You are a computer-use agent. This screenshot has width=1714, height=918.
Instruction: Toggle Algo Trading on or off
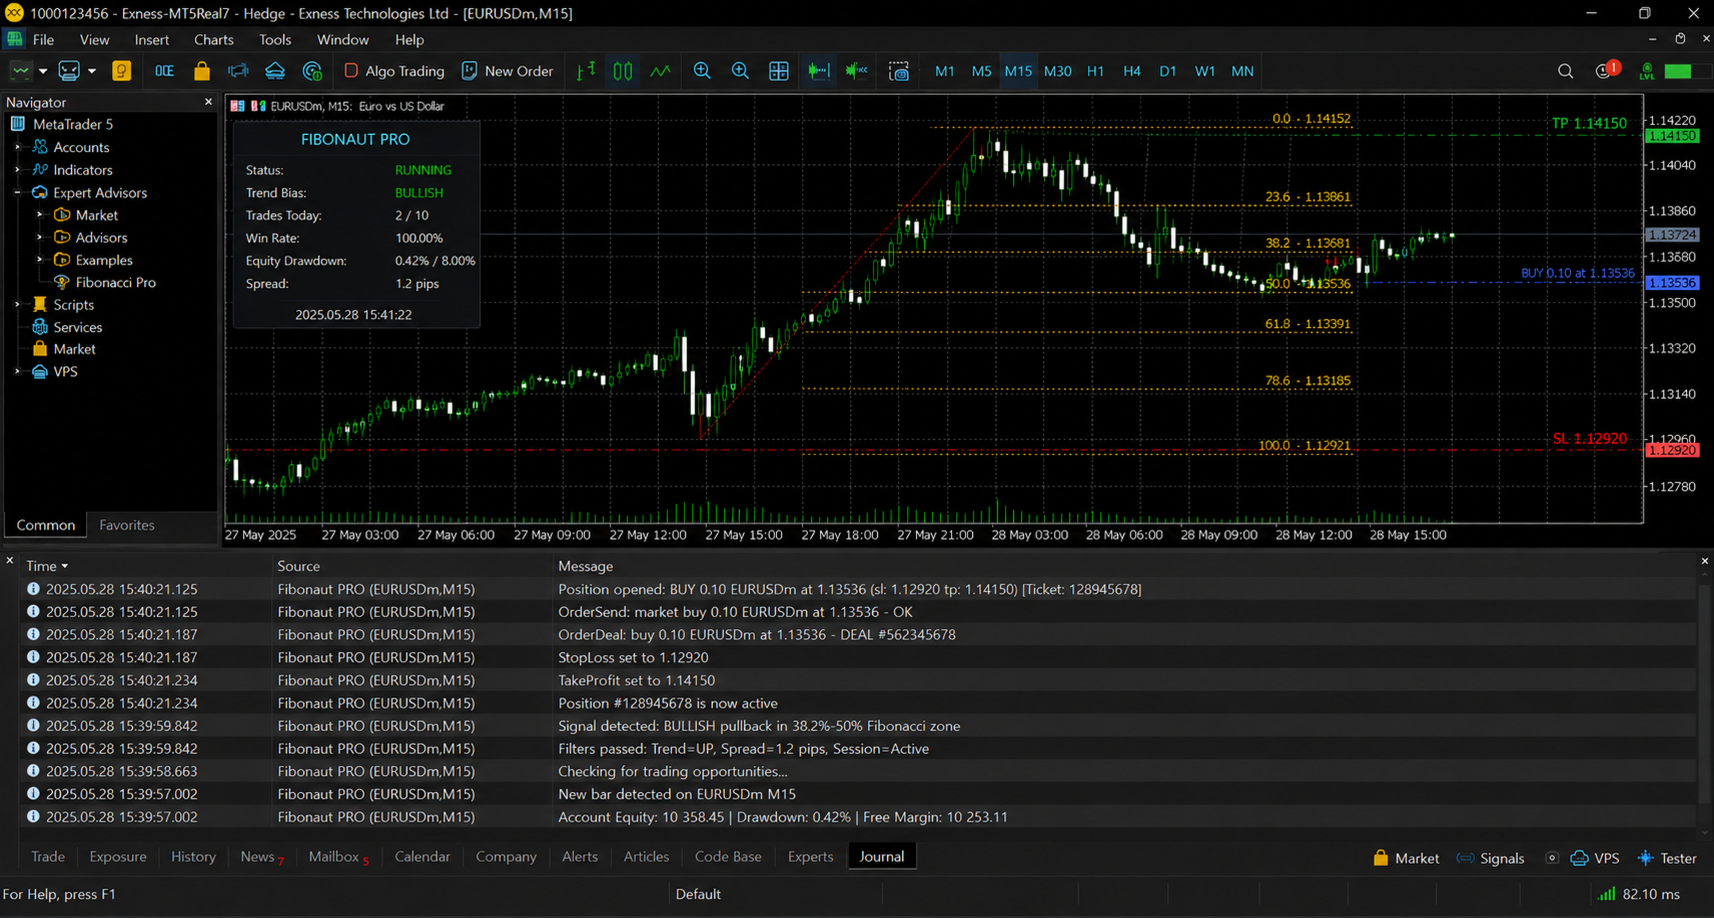click(394, 71)
